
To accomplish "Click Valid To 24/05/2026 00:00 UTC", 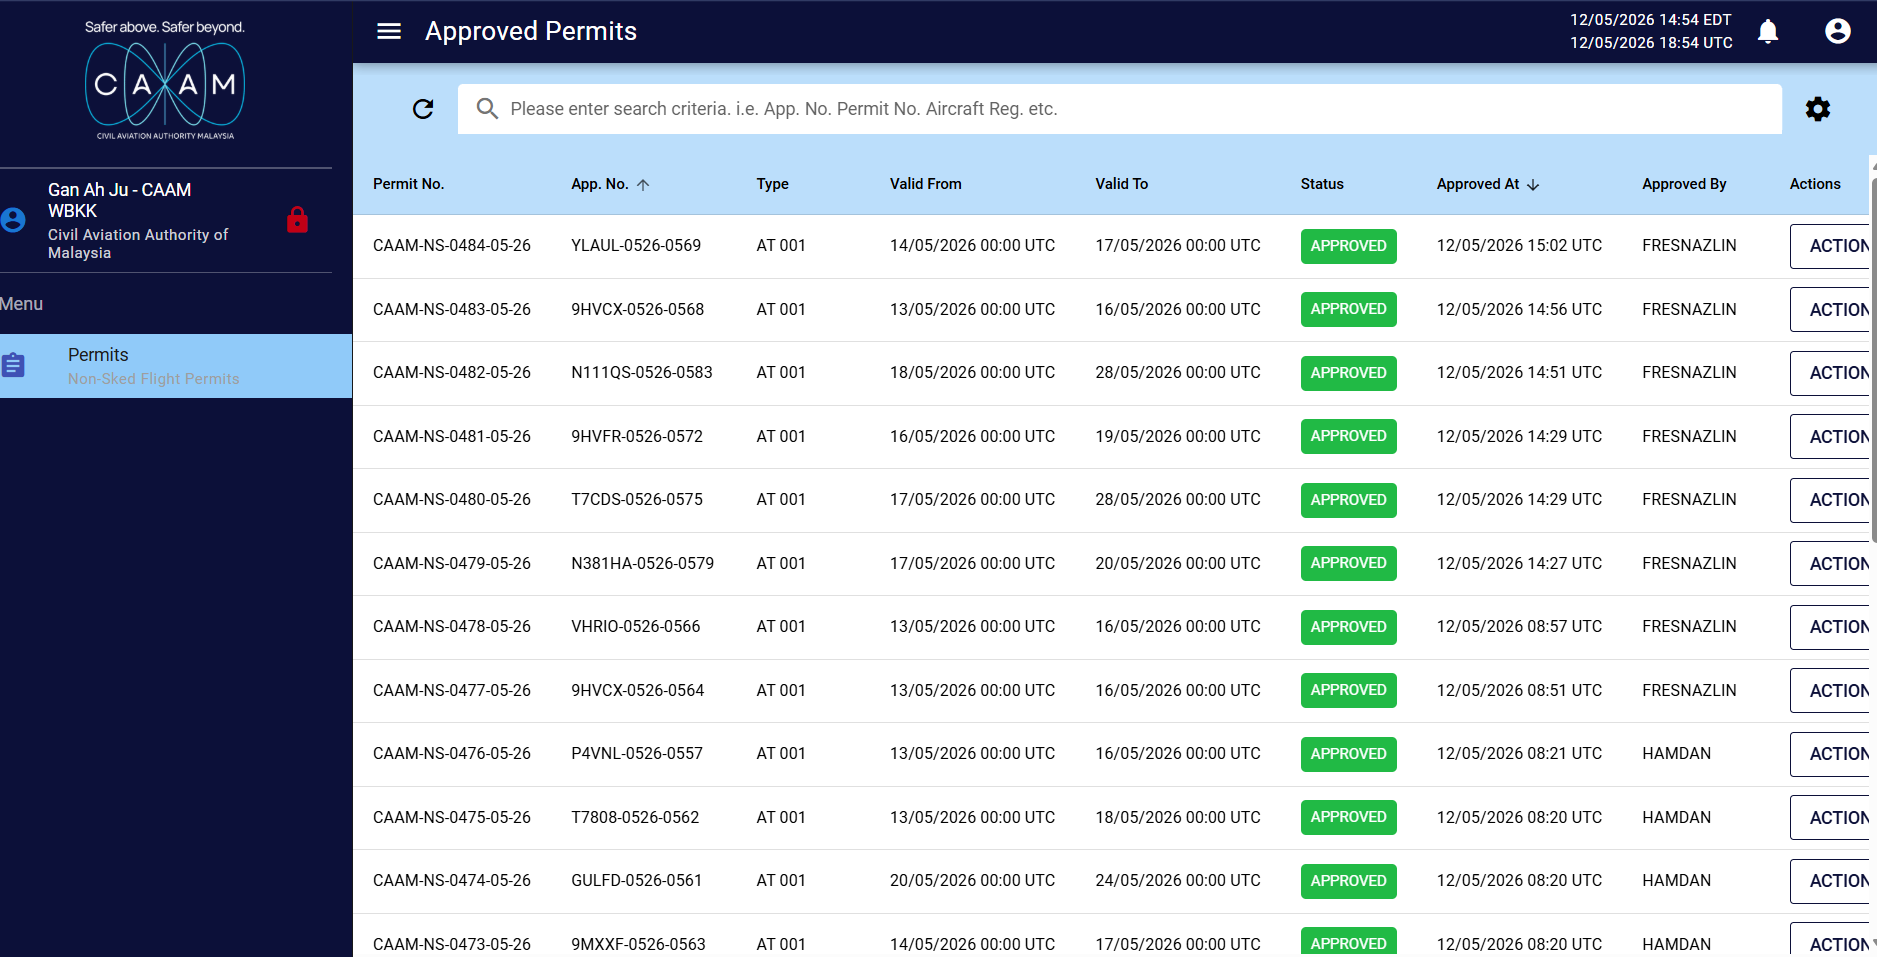I will (1178, 880).
